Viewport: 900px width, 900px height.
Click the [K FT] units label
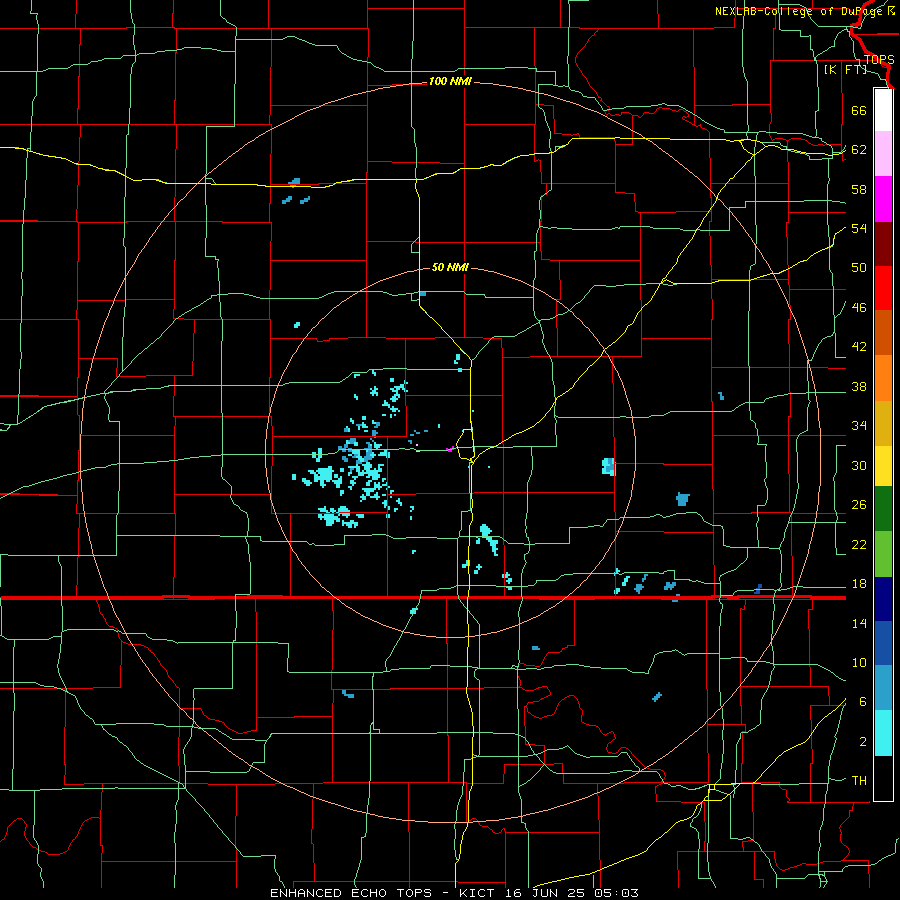(x=845, y=70)
